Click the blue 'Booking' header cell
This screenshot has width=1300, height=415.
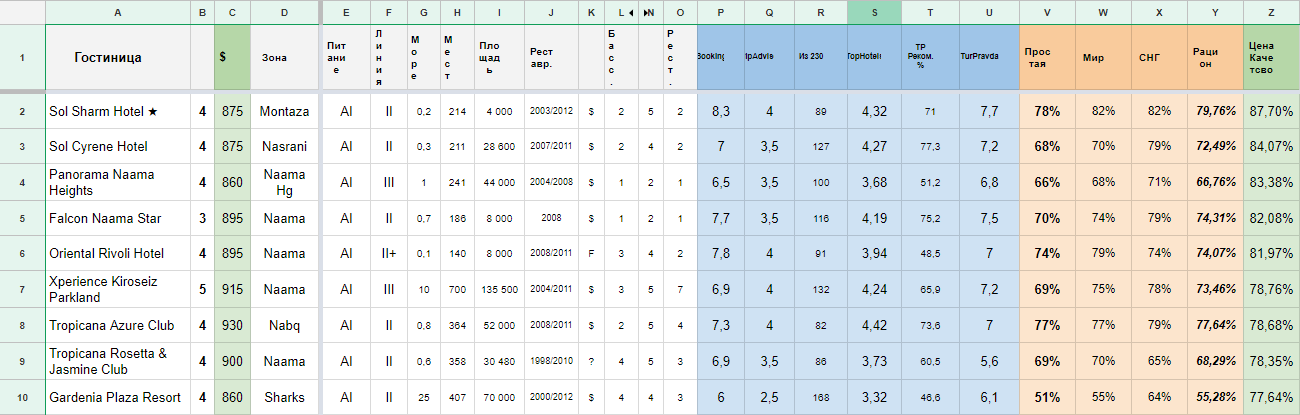pos(721,57)
